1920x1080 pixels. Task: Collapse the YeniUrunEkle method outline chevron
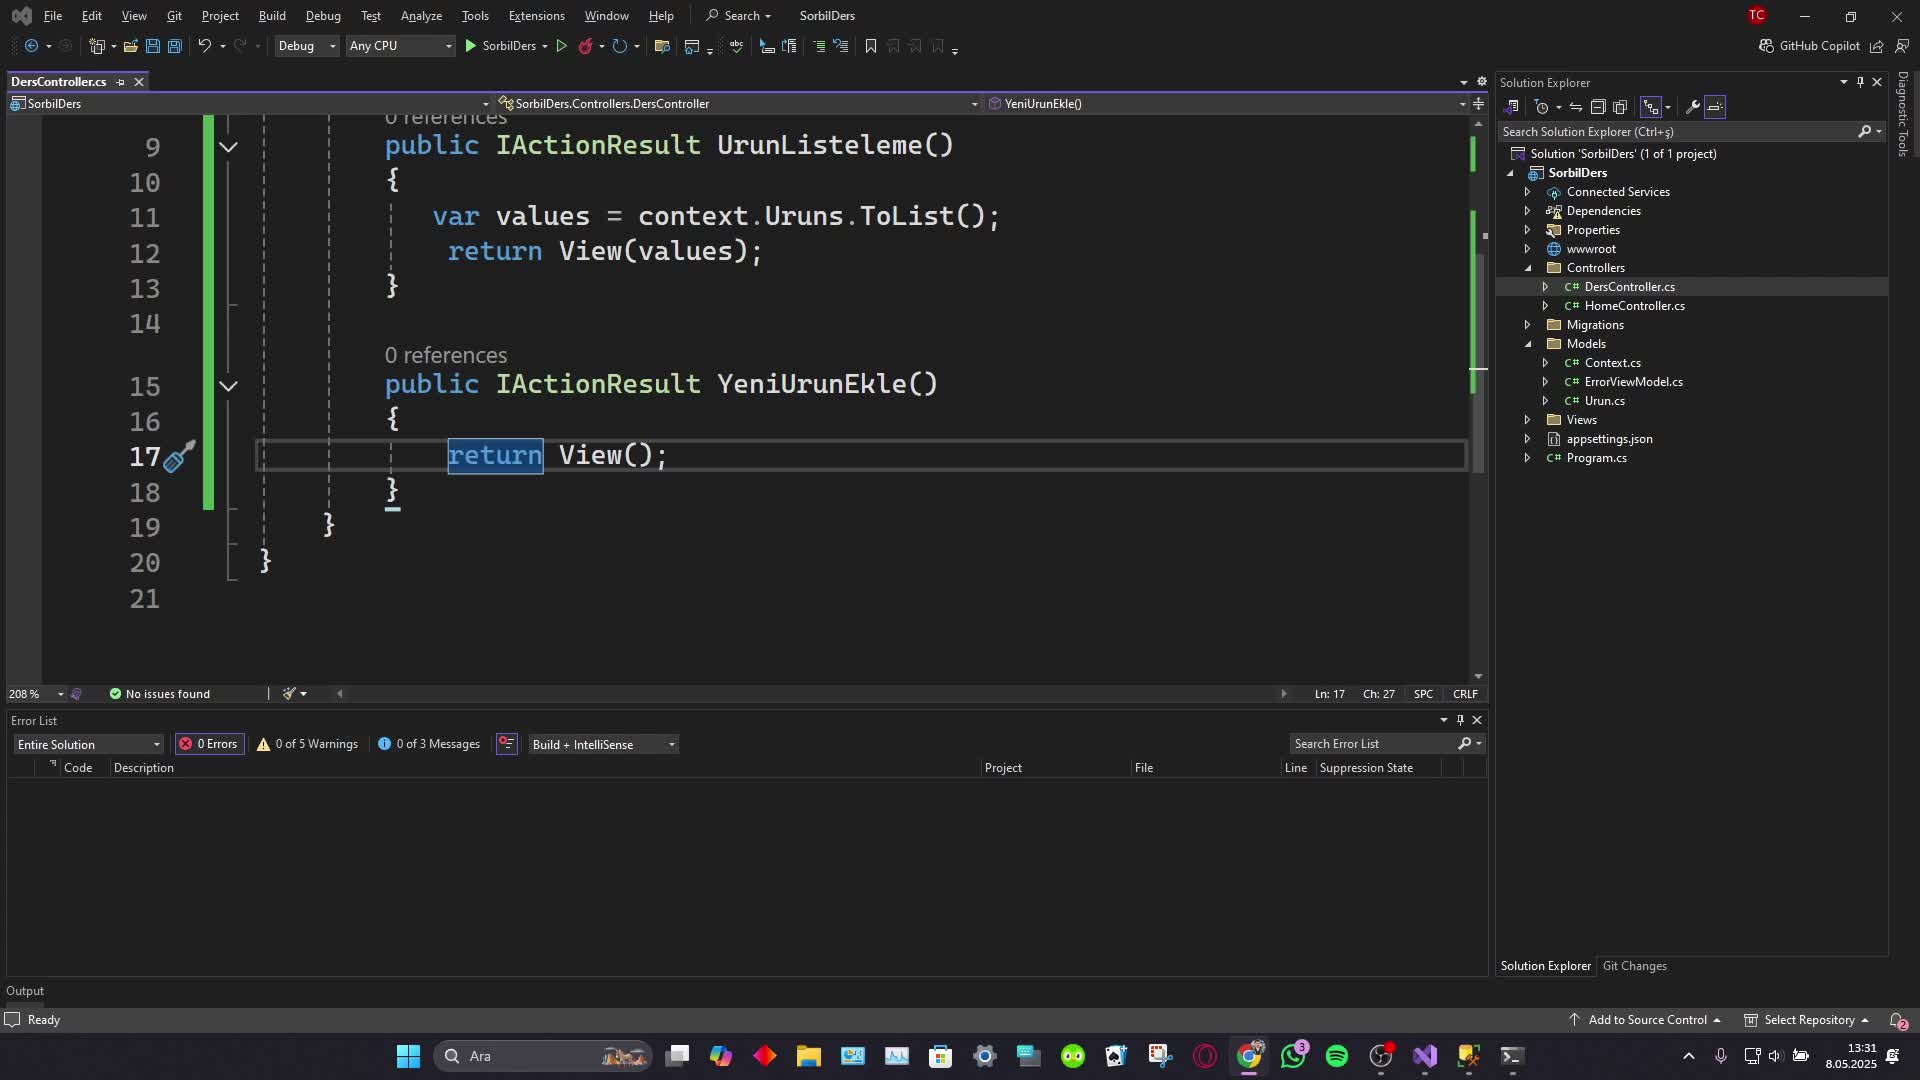tap(228, 386)
